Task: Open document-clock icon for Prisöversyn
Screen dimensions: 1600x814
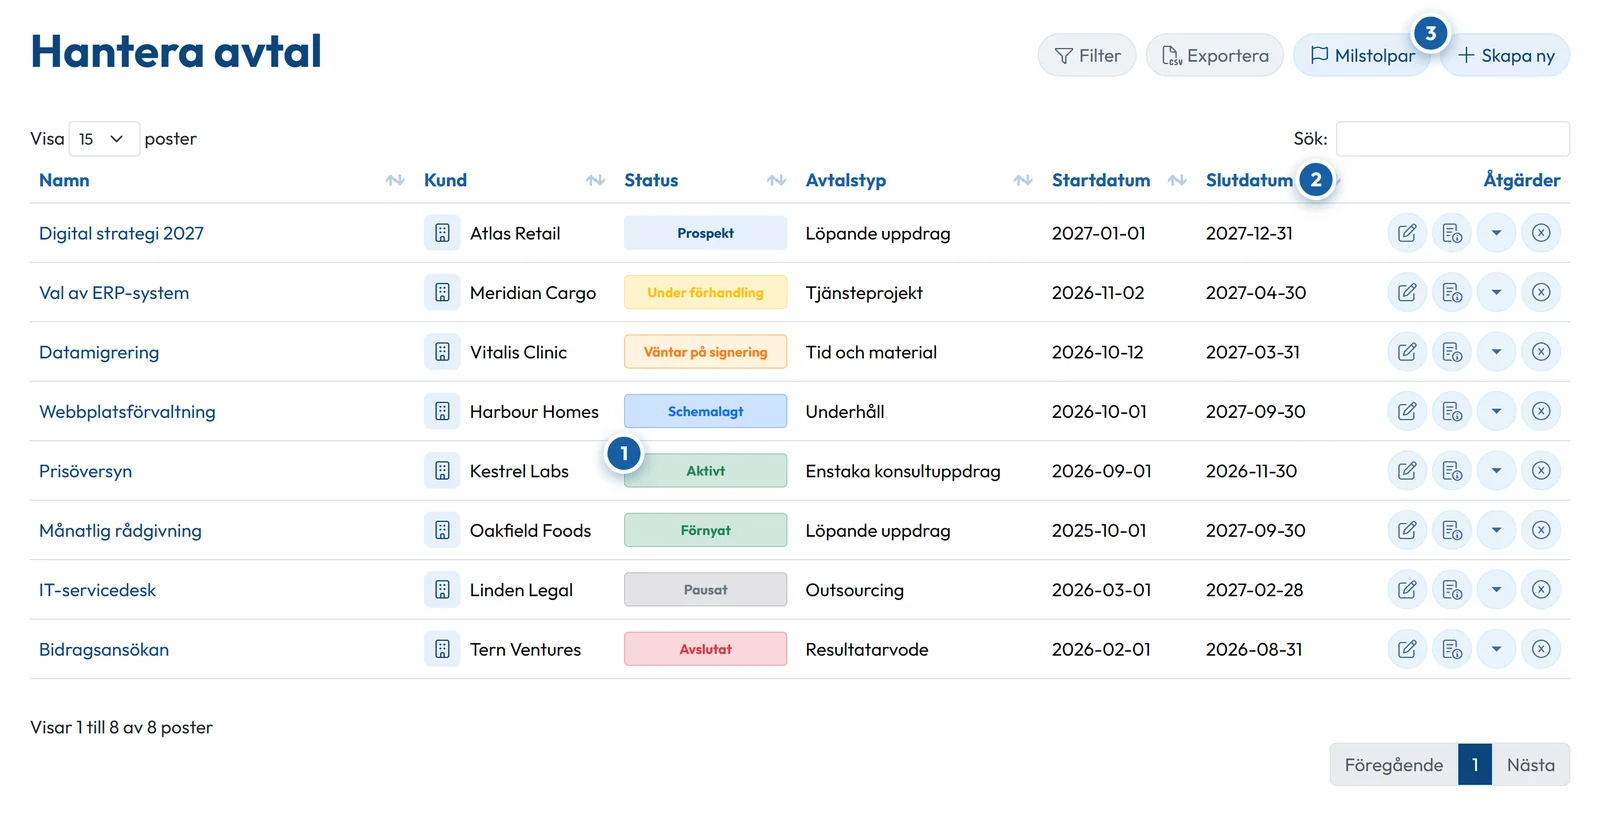Action: pos(1452,471)
